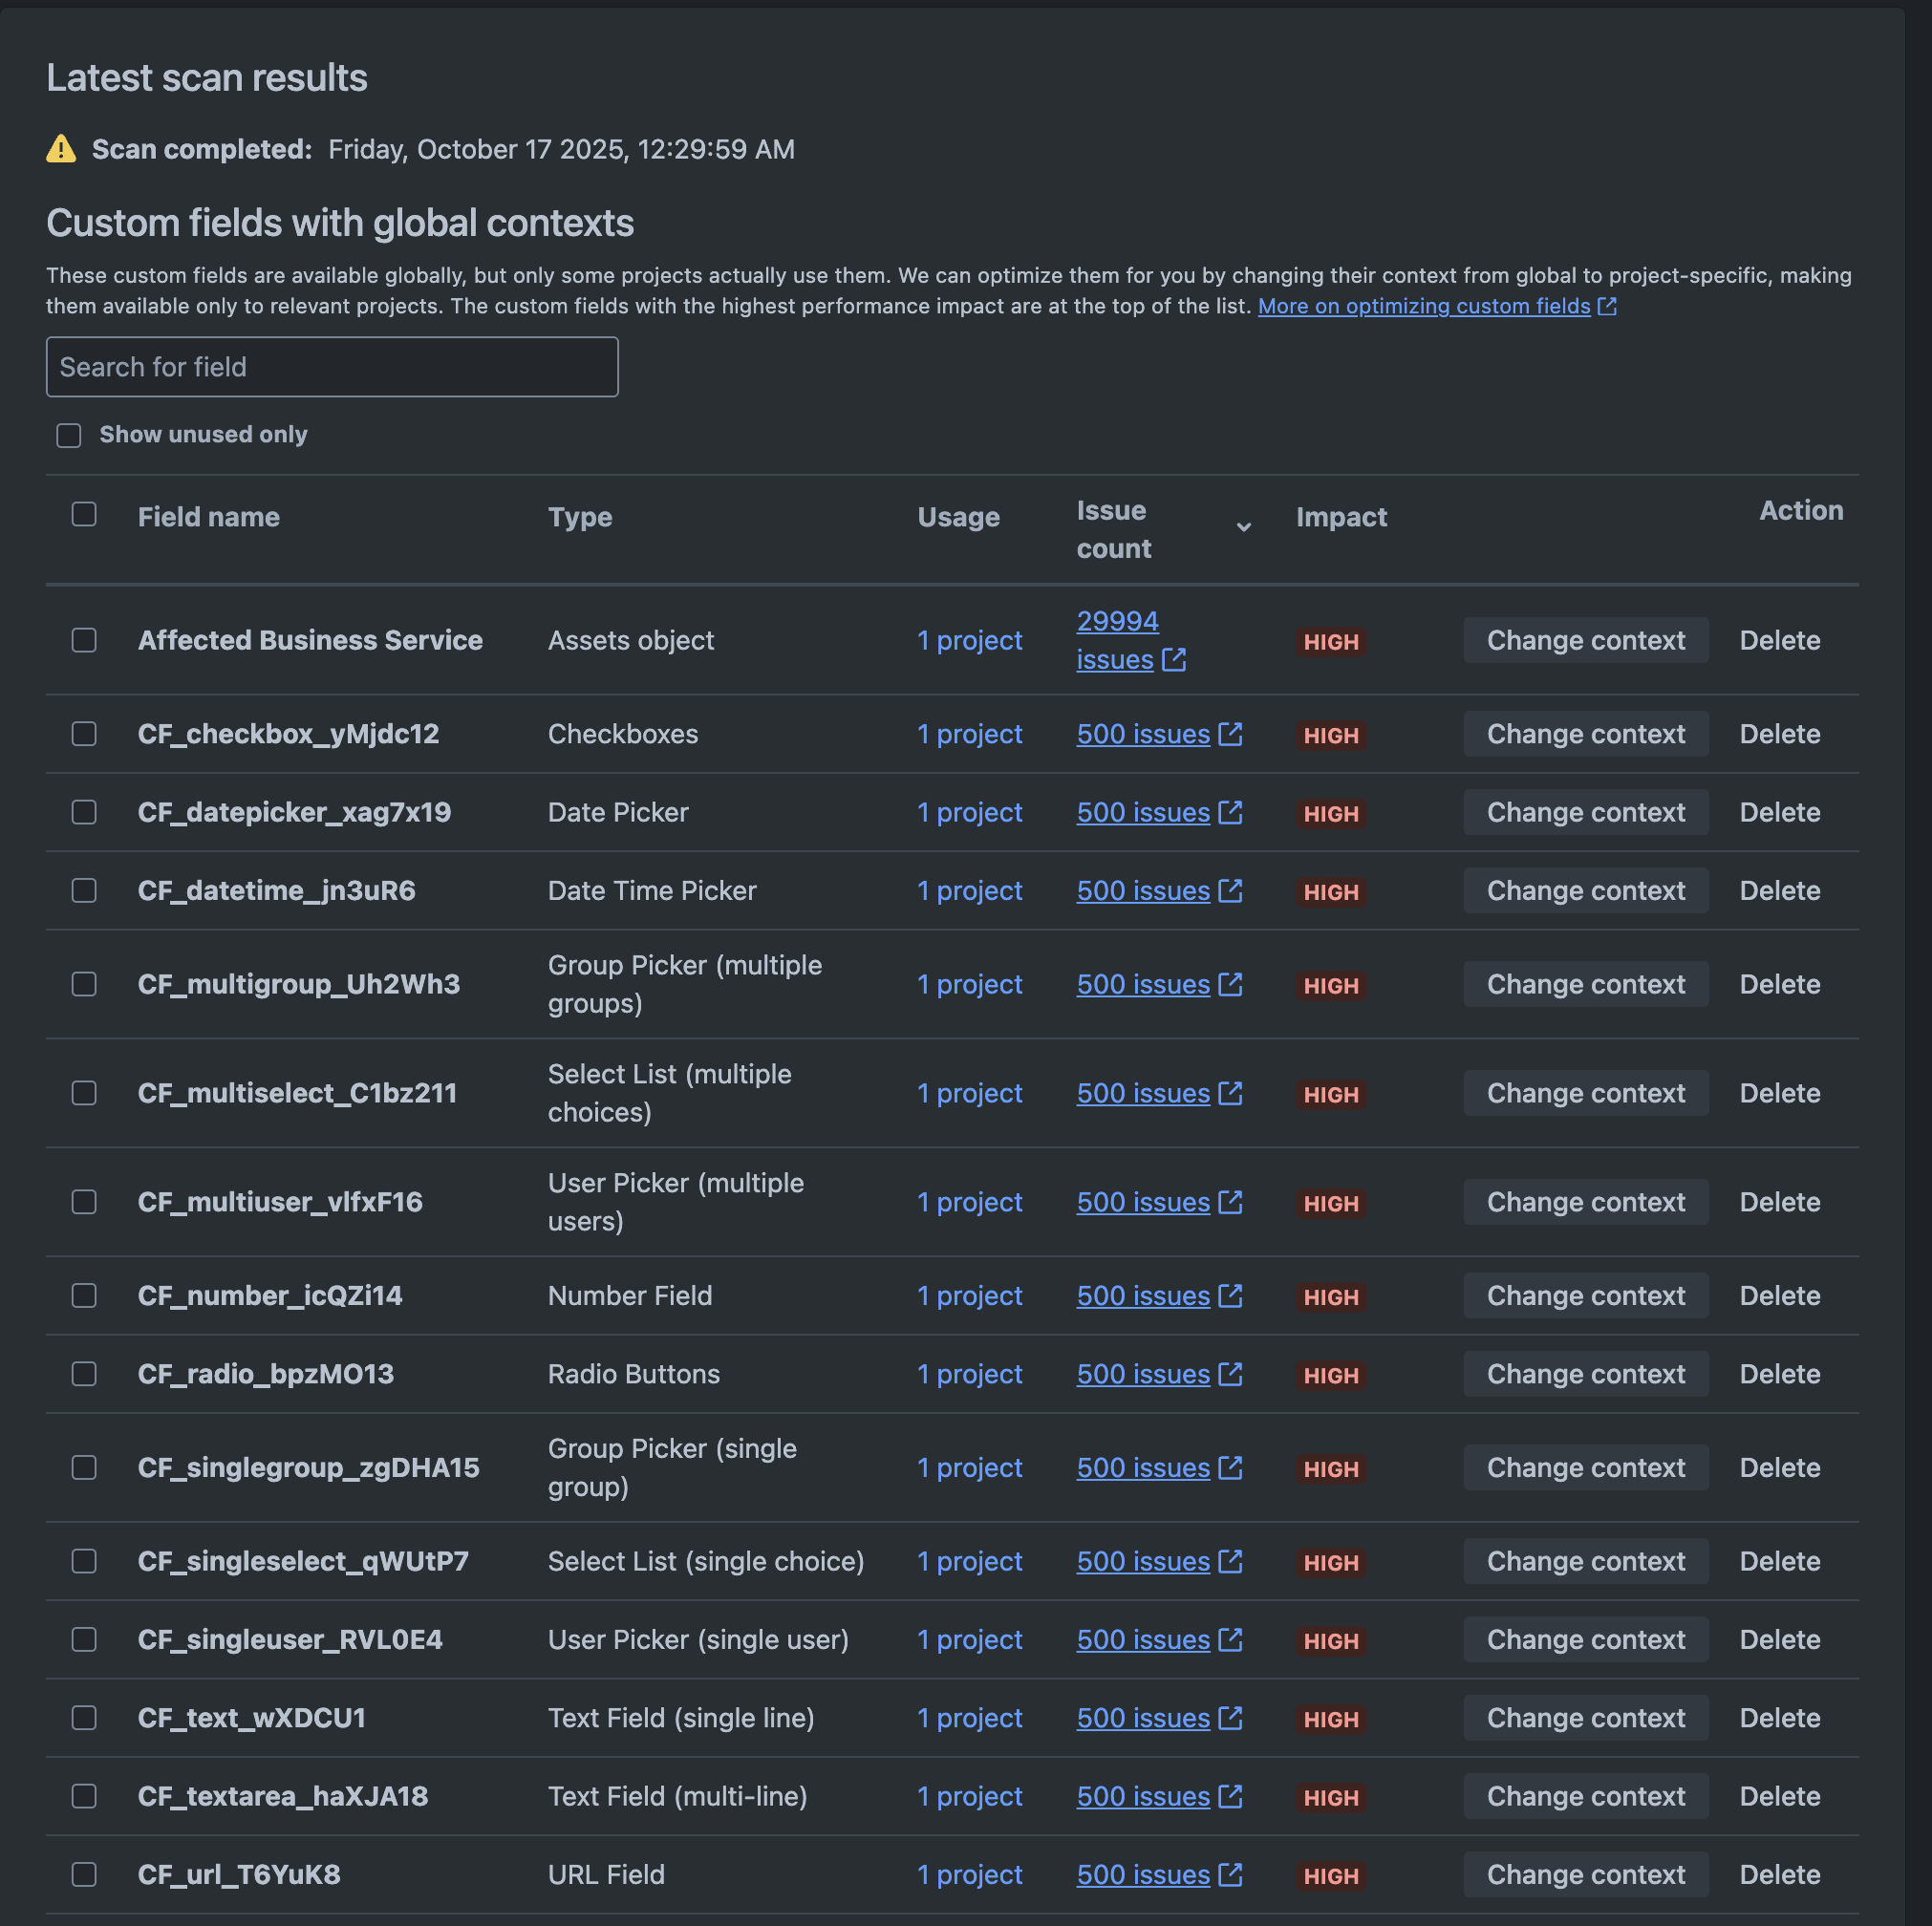Tick the CF_number_icQZi14 row checkbox

click(84, 1296)
